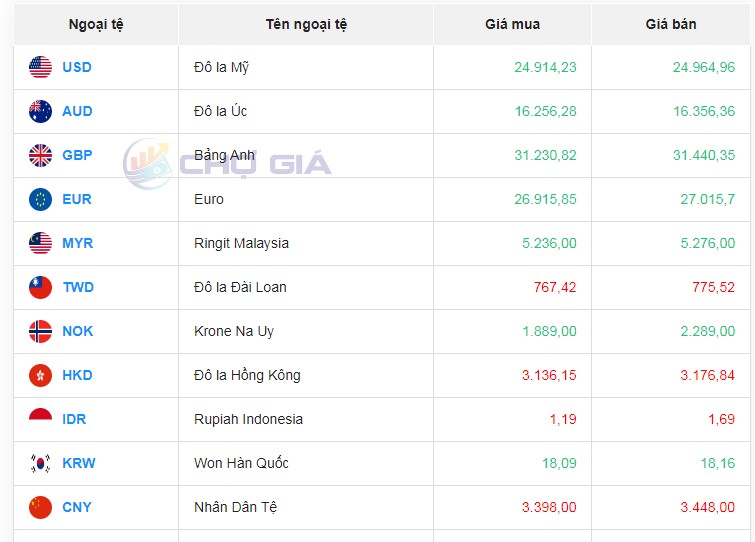Click the European Union flag icon
755x542 pixels.
[x=40, y=199]
